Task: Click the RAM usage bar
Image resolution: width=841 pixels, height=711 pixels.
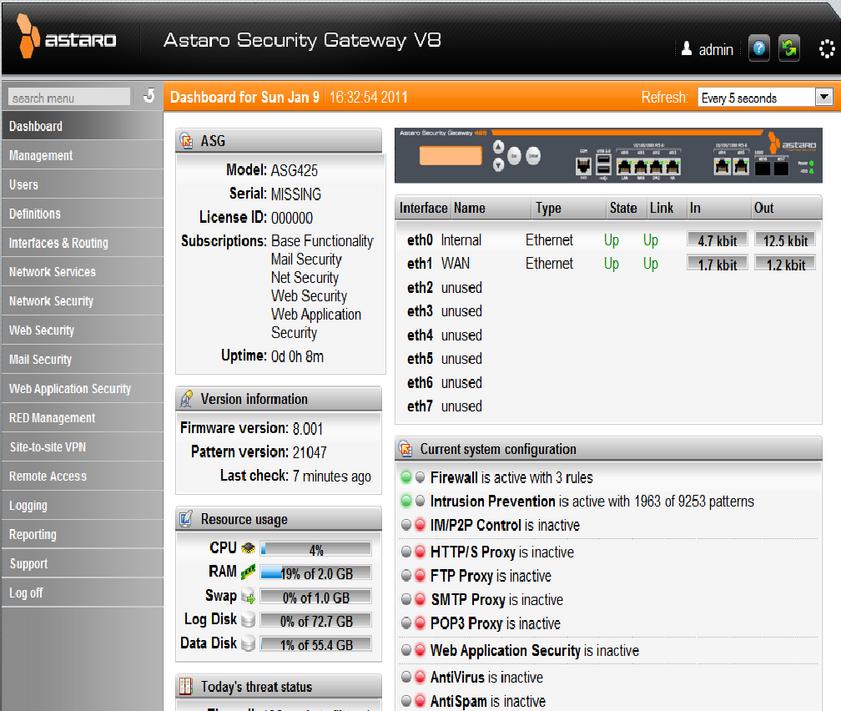Action: [x=315, y=573]
